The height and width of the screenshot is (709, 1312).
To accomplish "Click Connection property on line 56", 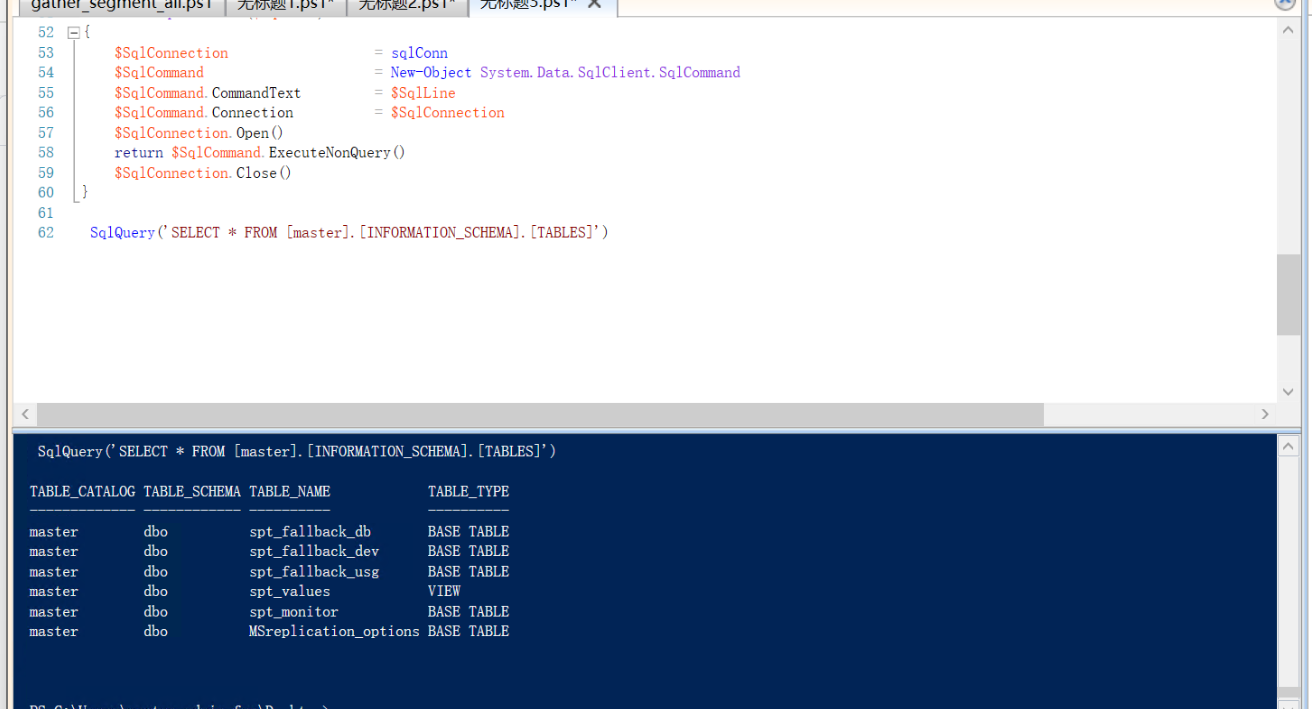I will point(252,113).
